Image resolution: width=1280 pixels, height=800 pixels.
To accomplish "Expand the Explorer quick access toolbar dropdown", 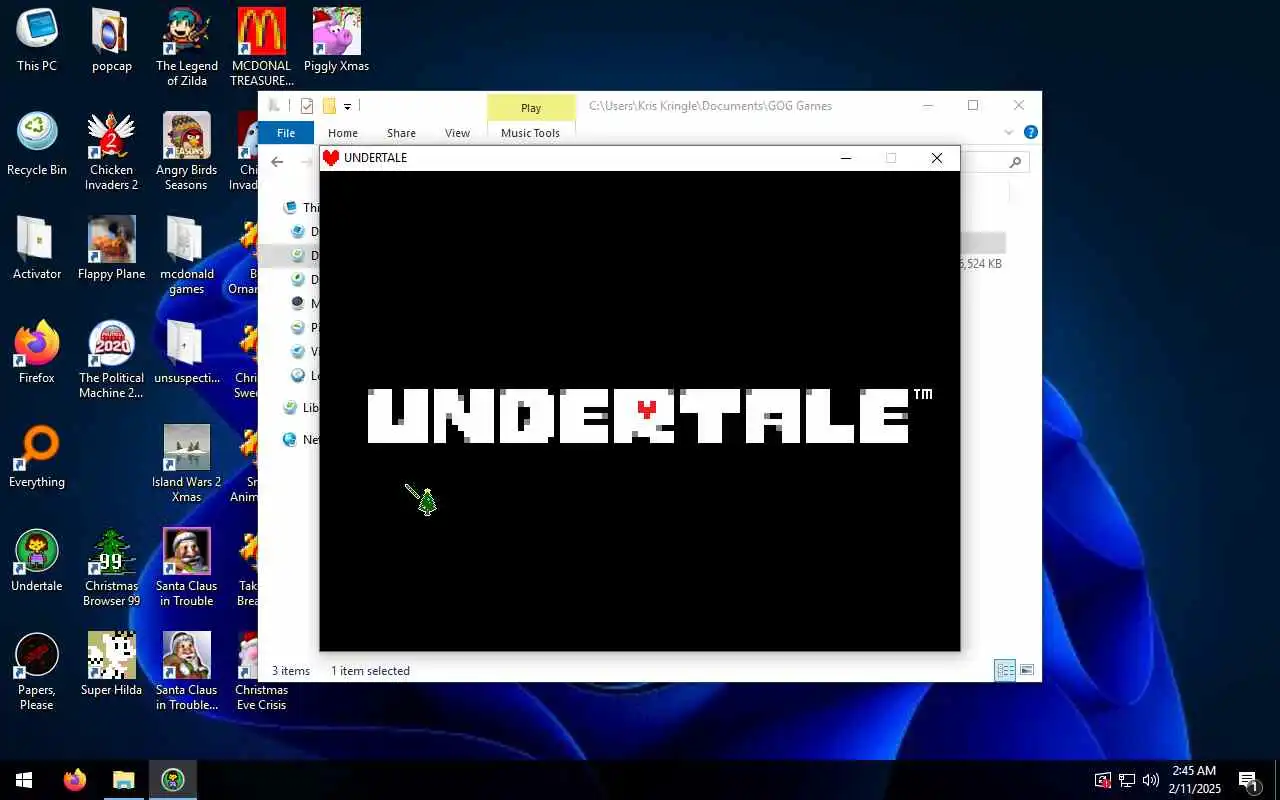I will point(348,106).
